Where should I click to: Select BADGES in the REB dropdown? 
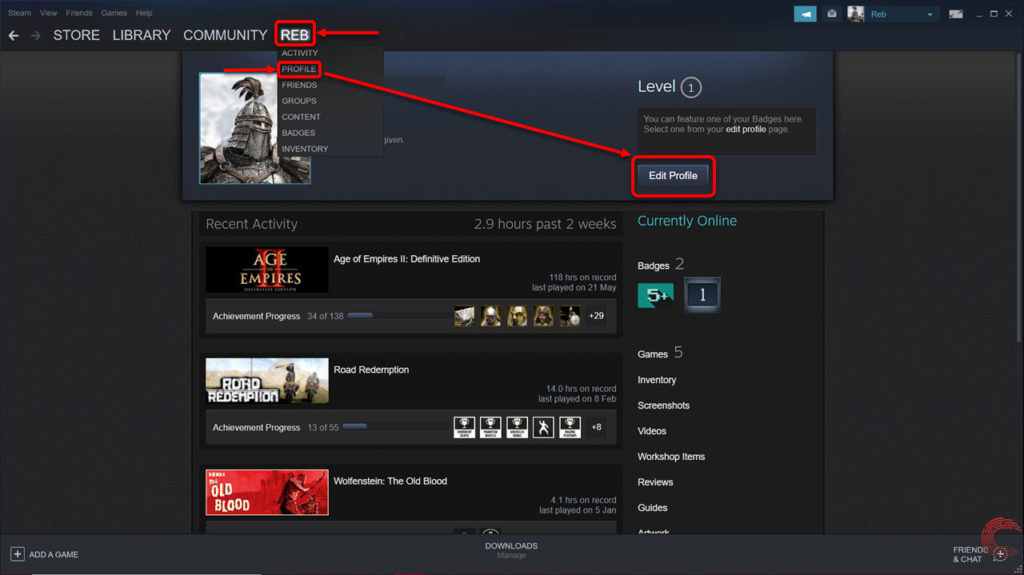[298, 133]
